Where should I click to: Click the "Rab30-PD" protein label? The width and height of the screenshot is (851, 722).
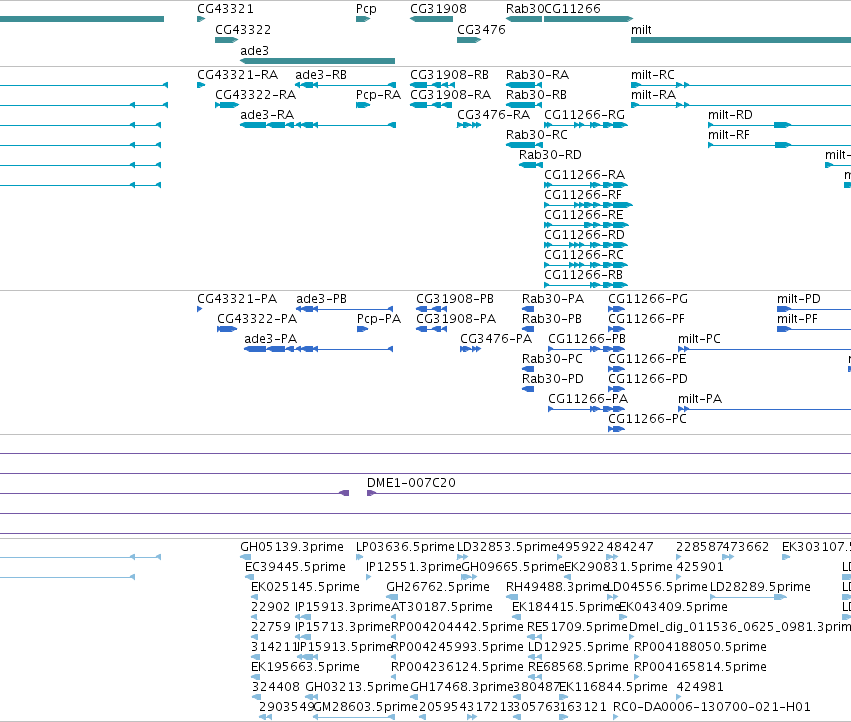point(552,378)
